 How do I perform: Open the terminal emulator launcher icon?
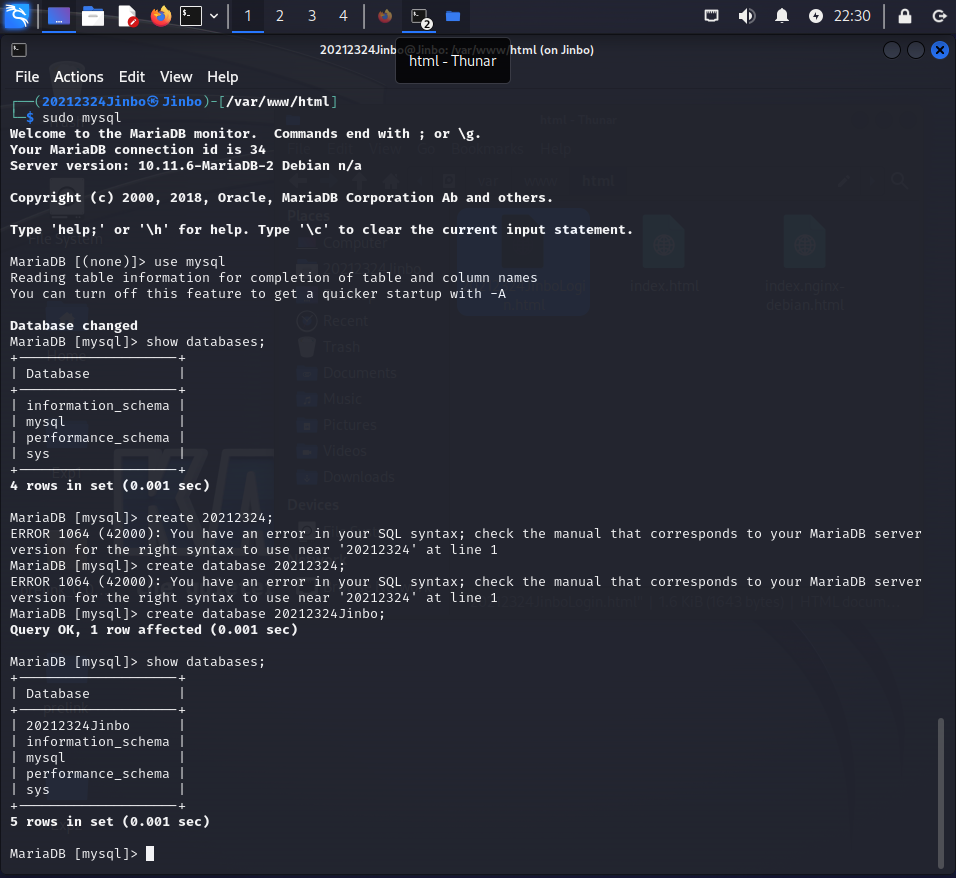[x=191, y=16]
